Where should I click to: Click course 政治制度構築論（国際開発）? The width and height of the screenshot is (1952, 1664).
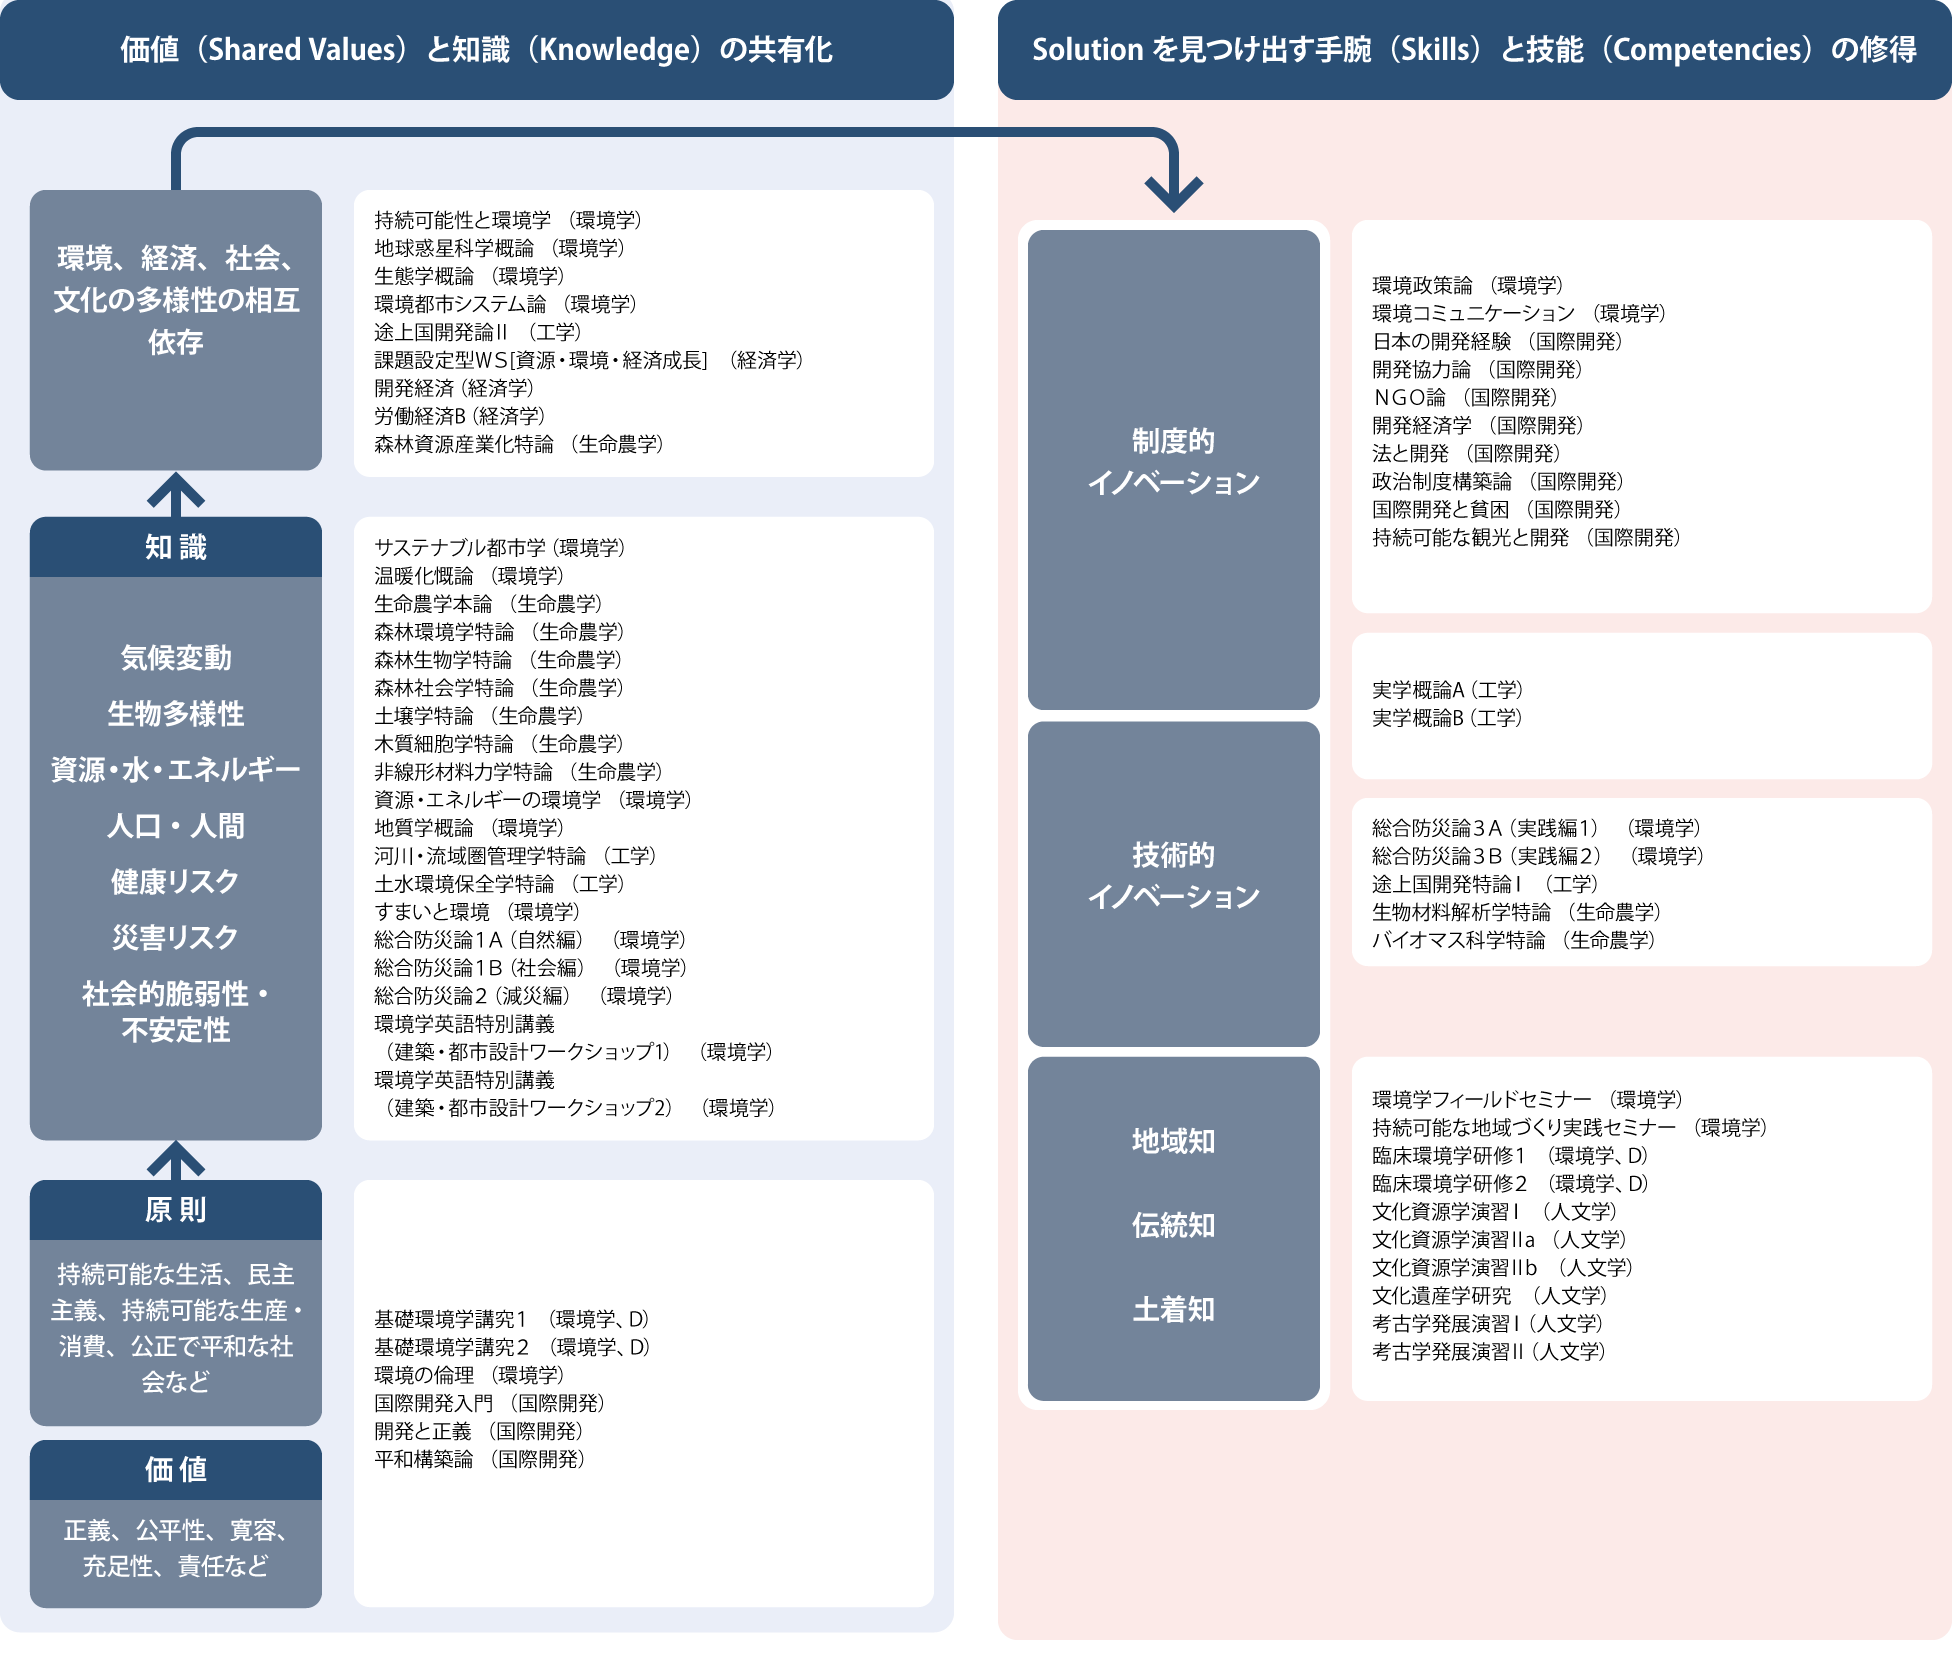(x=1498, y=482)
